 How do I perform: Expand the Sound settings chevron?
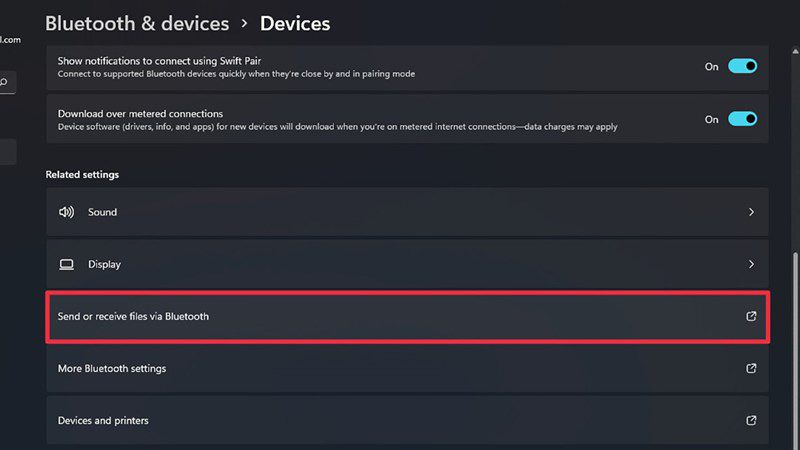751,212
